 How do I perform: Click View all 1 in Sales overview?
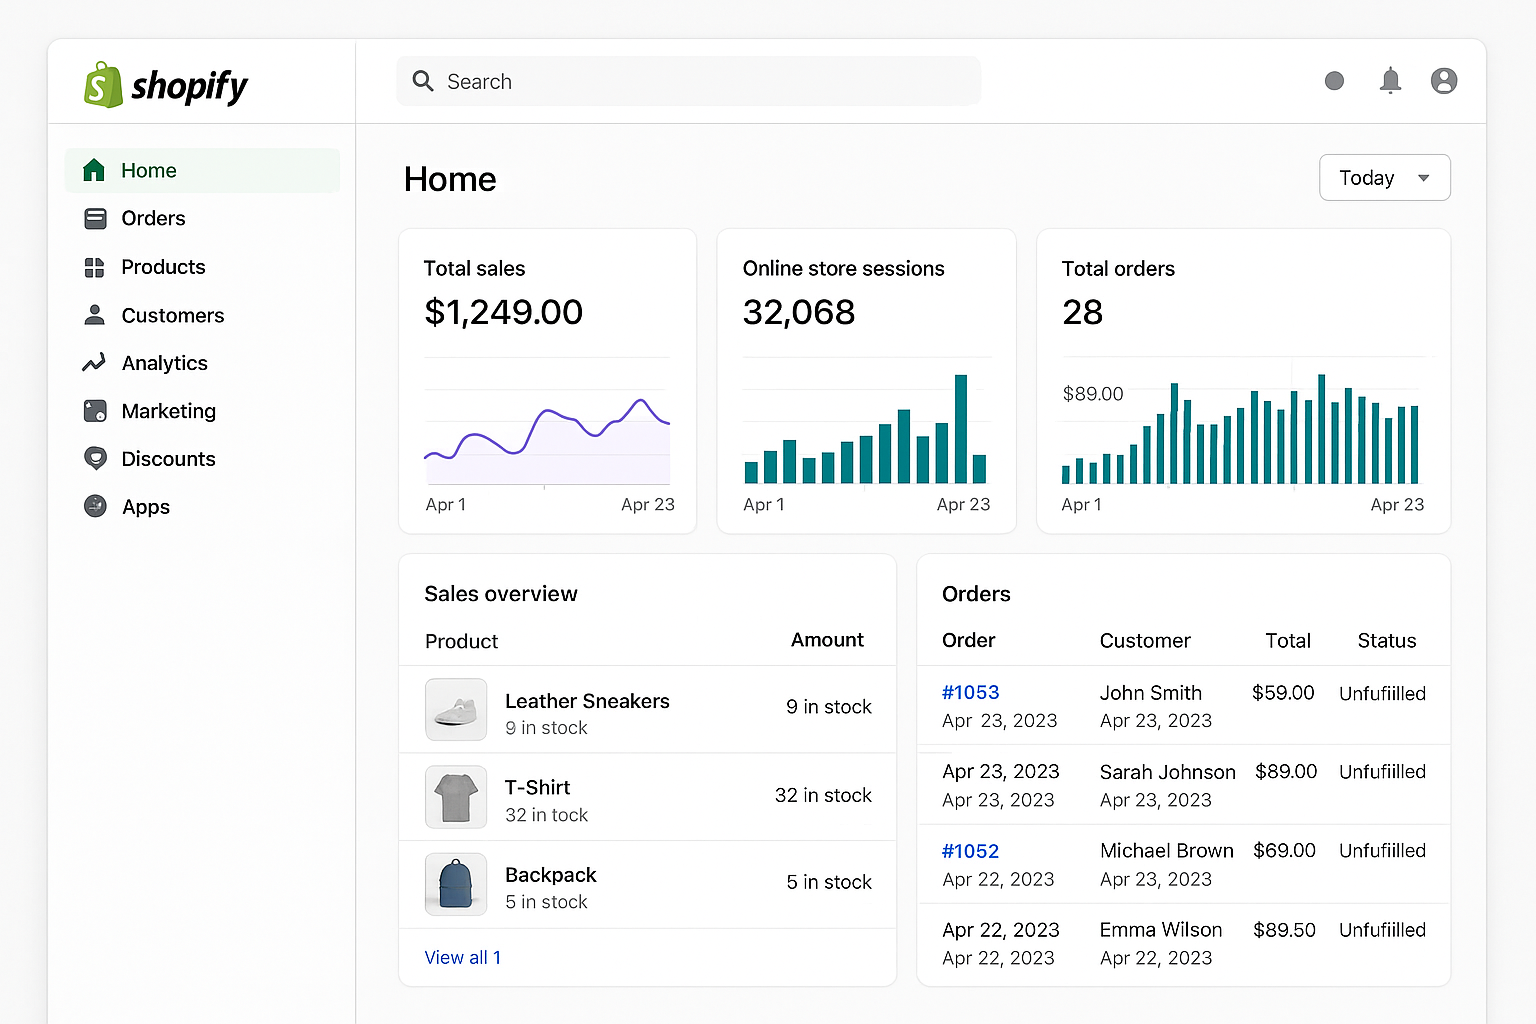pos(463,957)
